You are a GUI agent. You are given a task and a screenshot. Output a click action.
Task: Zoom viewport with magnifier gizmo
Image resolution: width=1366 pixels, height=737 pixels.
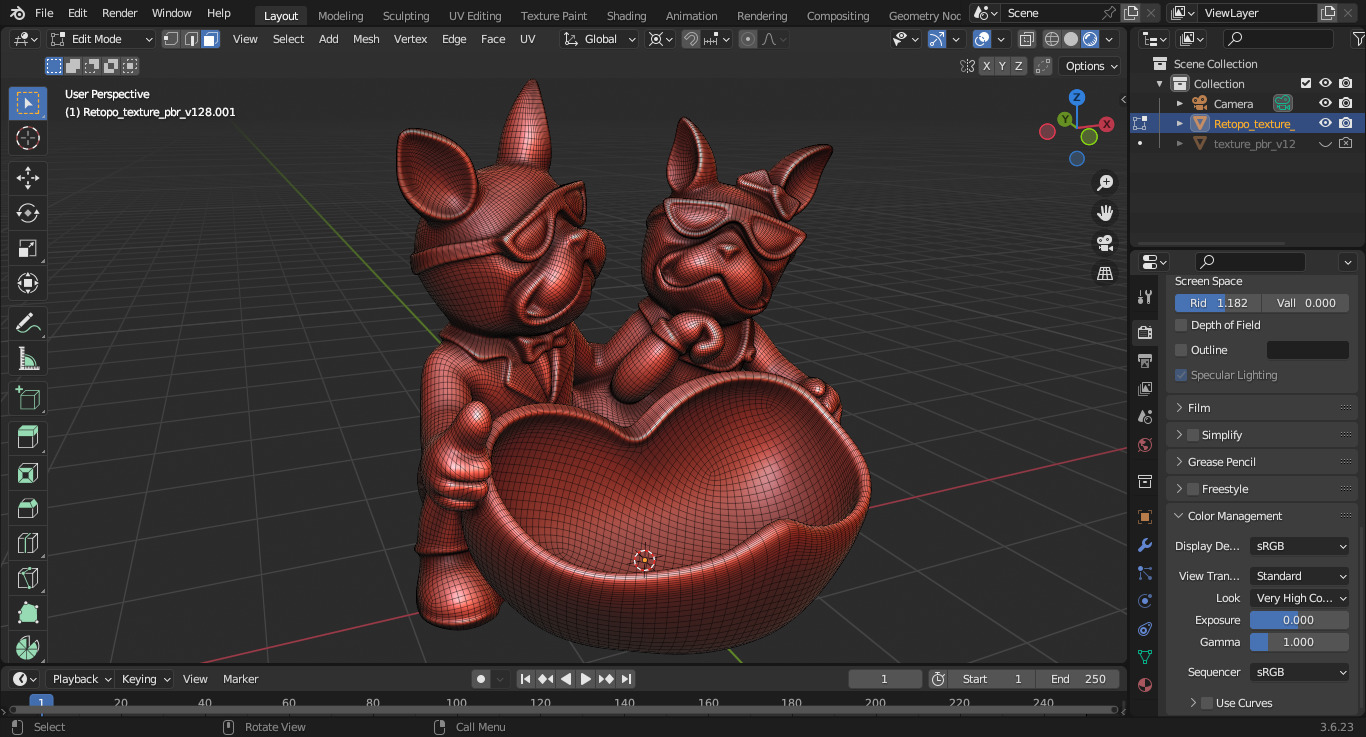pos(1105,183)
